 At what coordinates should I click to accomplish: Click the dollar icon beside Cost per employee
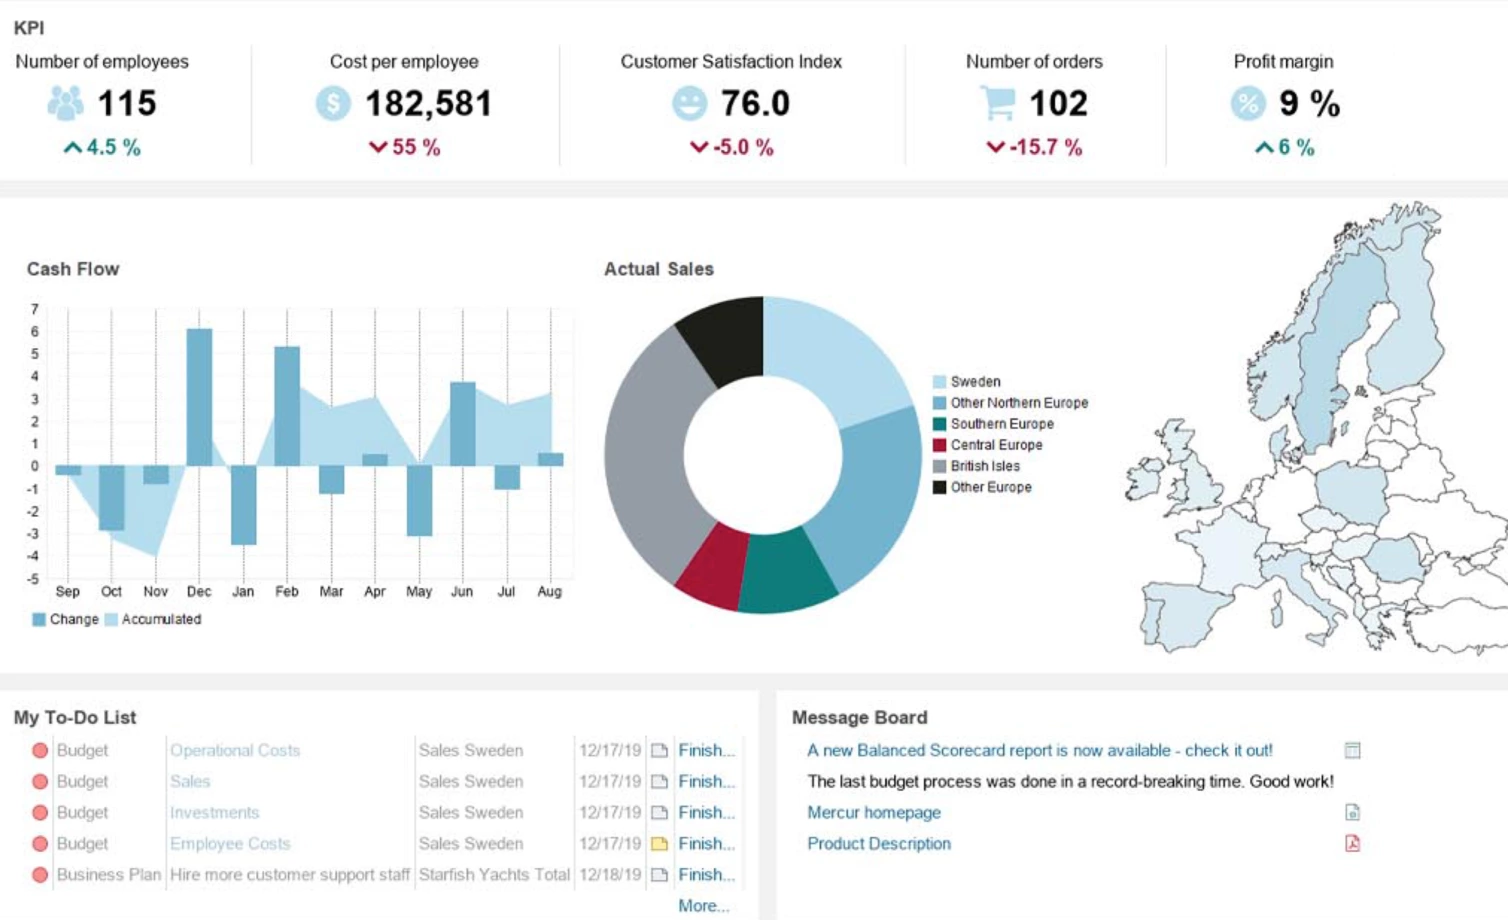(x=334, y=101)
